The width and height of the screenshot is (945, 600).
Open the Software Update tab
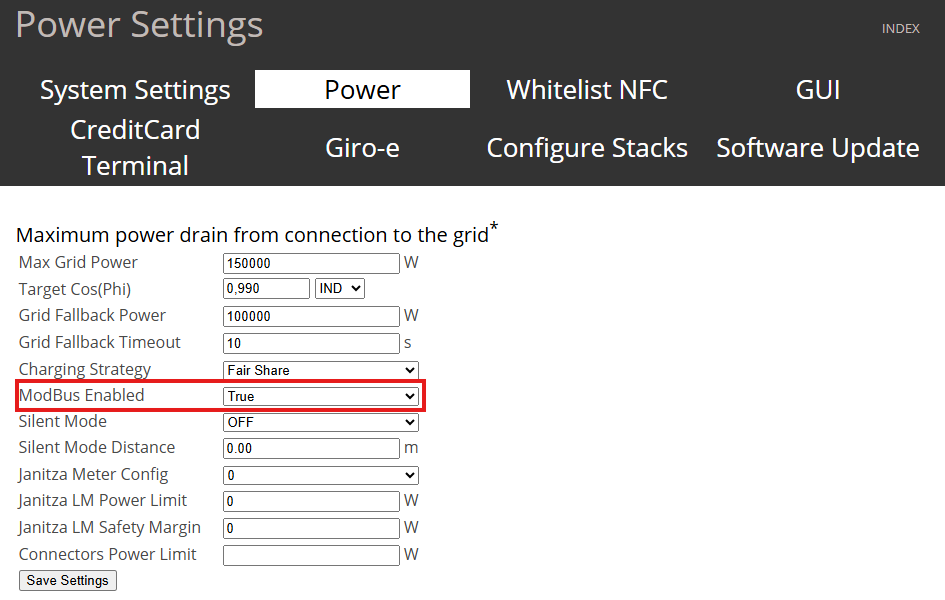[x=817, y=148]
